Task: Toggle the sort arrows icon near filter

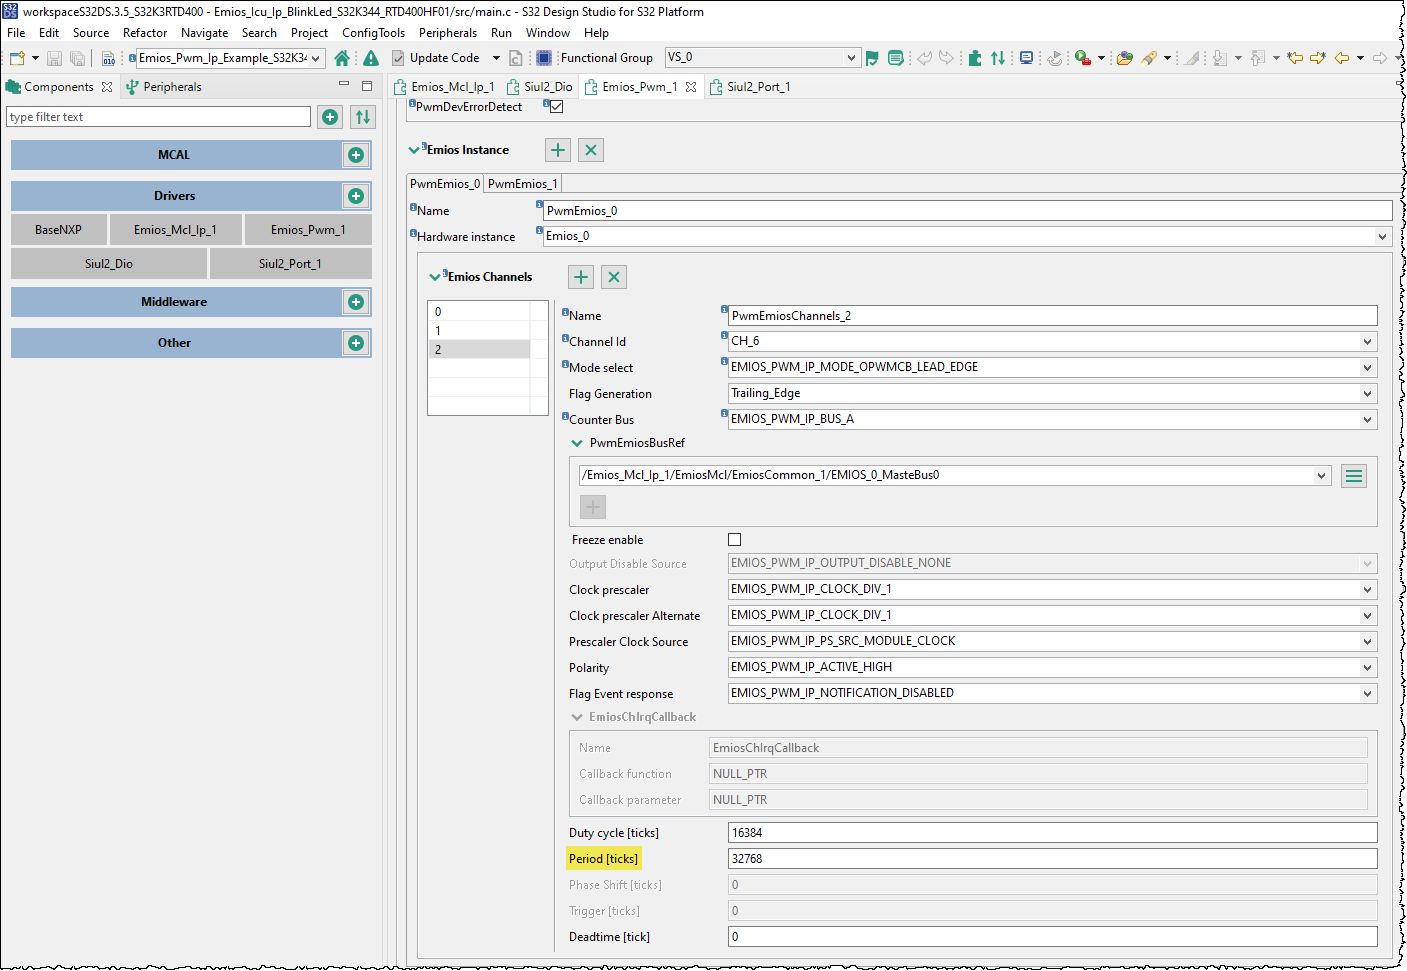Action: tap(363, 117)
